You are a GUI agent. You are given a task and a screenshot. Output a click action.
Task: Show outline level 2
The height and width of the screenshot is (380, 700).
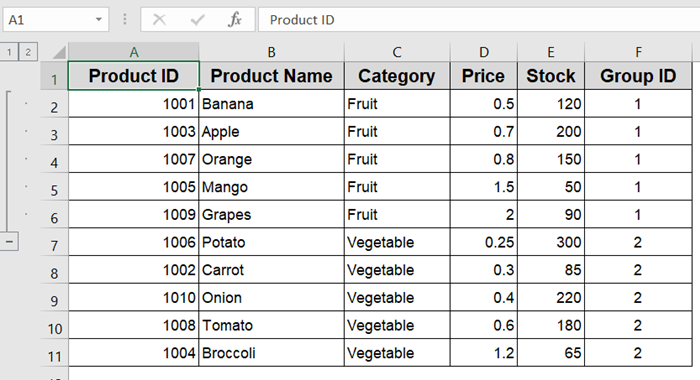28,52
